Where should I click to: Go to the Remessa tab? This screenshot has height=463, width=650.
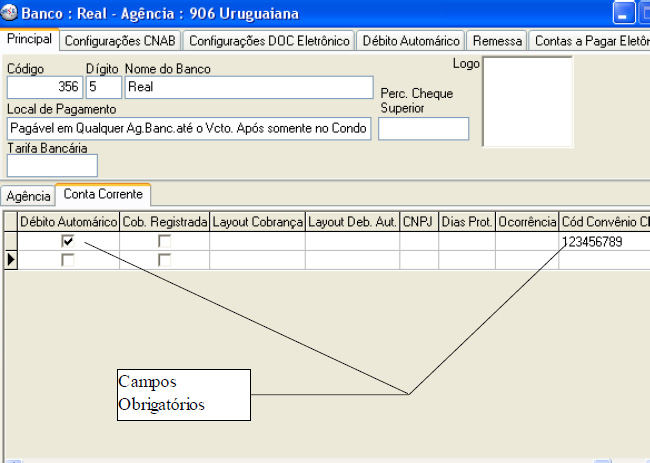(x=497, y=41)
